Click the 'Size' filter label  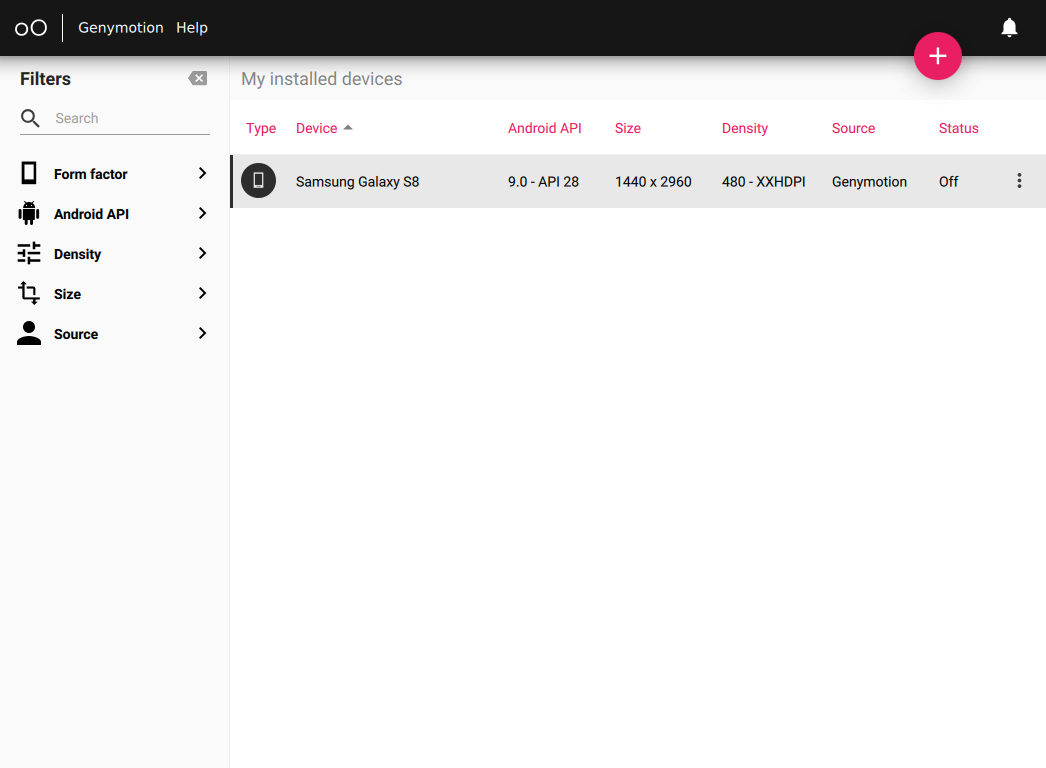tap(67, 294)
